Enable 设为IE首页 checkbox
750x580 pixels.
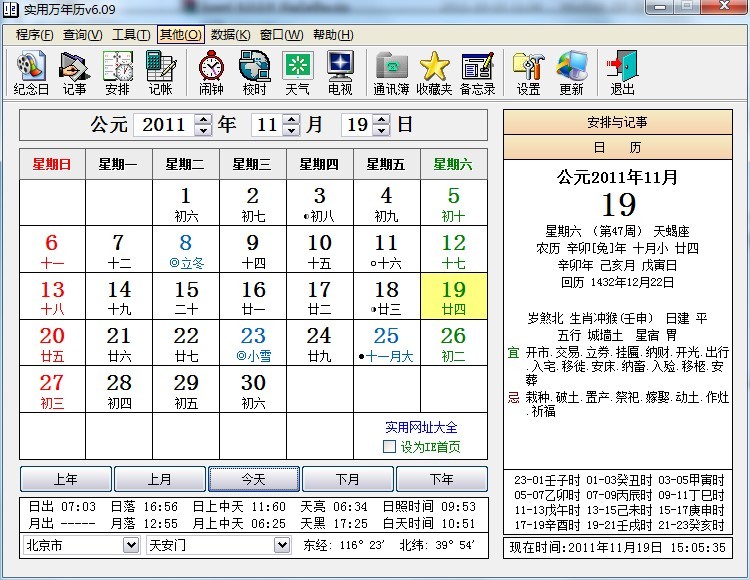pos(390,447)
